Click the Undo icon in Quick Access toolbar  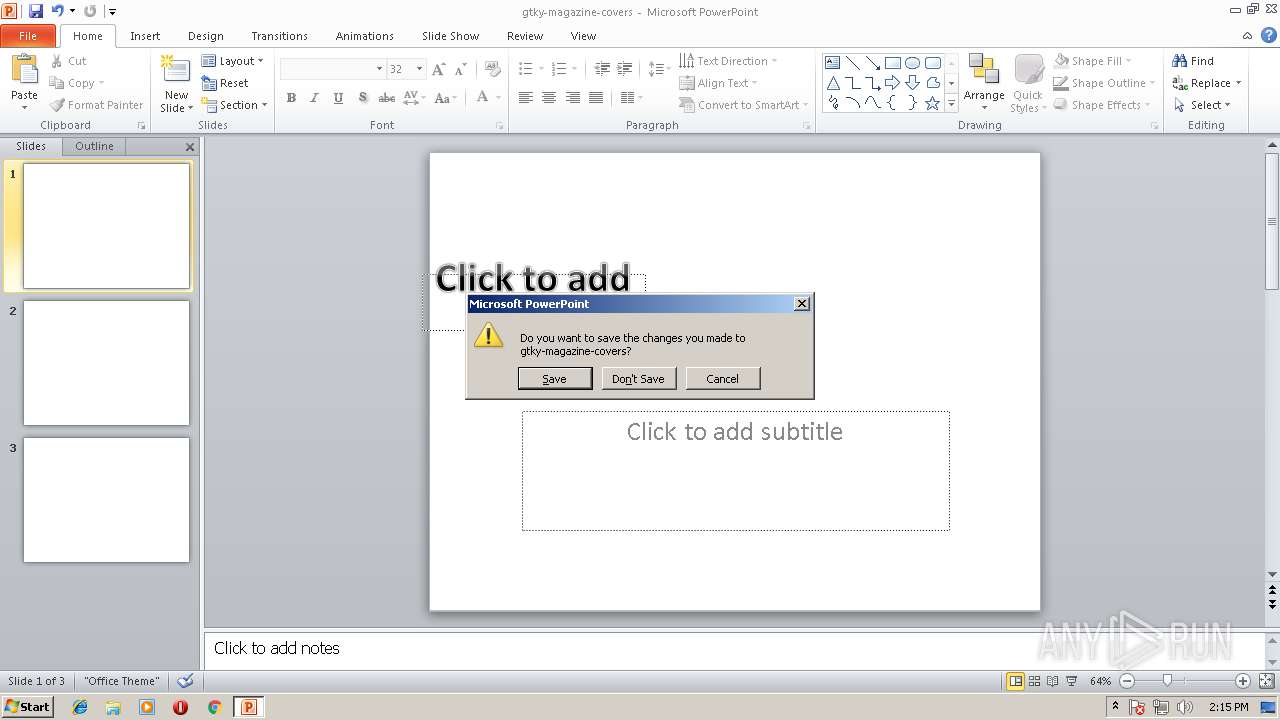pyautogui.click(x=57, y=11)
